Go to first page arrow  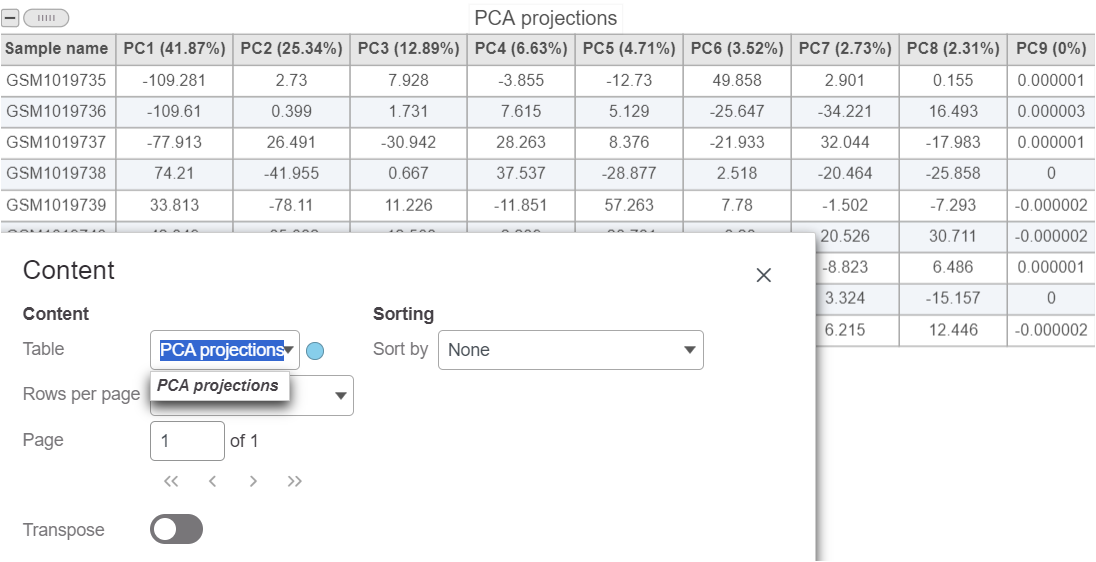click(x=171, y=481)
